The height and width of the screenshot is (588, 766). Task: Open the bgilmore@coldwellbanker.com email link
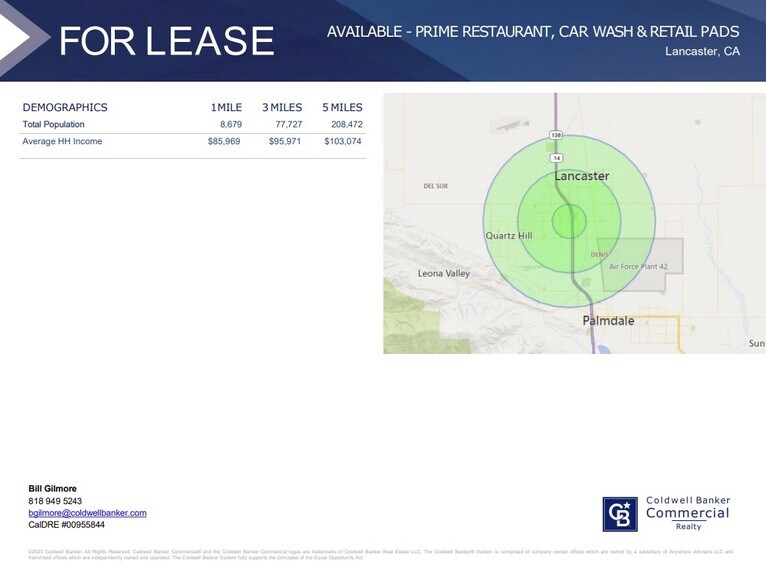(x=87, y=513)
